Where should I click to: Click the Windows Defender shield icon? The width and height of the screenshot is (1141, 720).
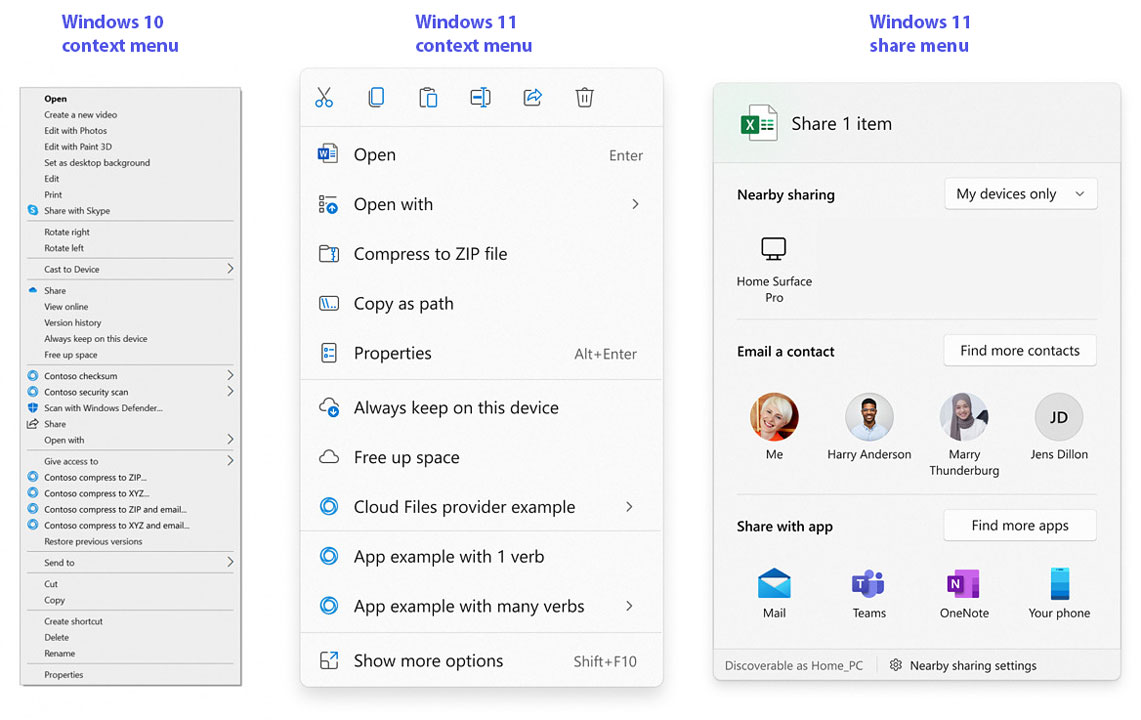pos(33,408)
